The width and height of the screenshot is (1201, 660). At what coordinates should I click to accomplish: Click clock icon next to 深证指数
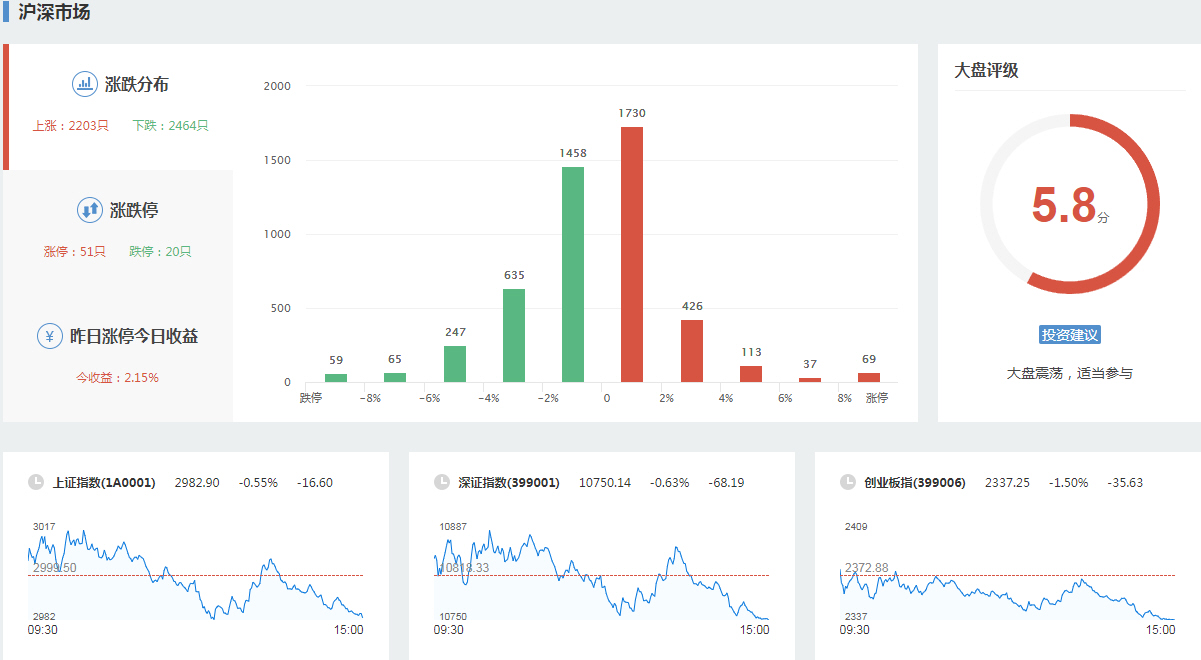[x=442, y=482]
